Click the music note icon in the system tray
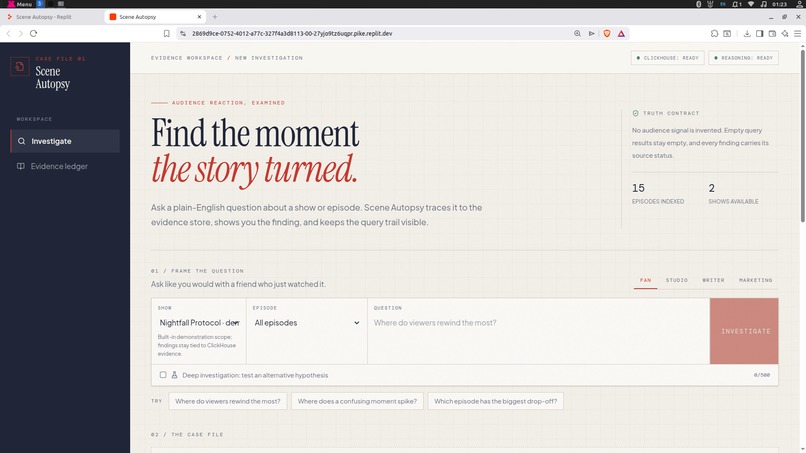The width and height of the screenshot is (806, 453). [763, 4]
